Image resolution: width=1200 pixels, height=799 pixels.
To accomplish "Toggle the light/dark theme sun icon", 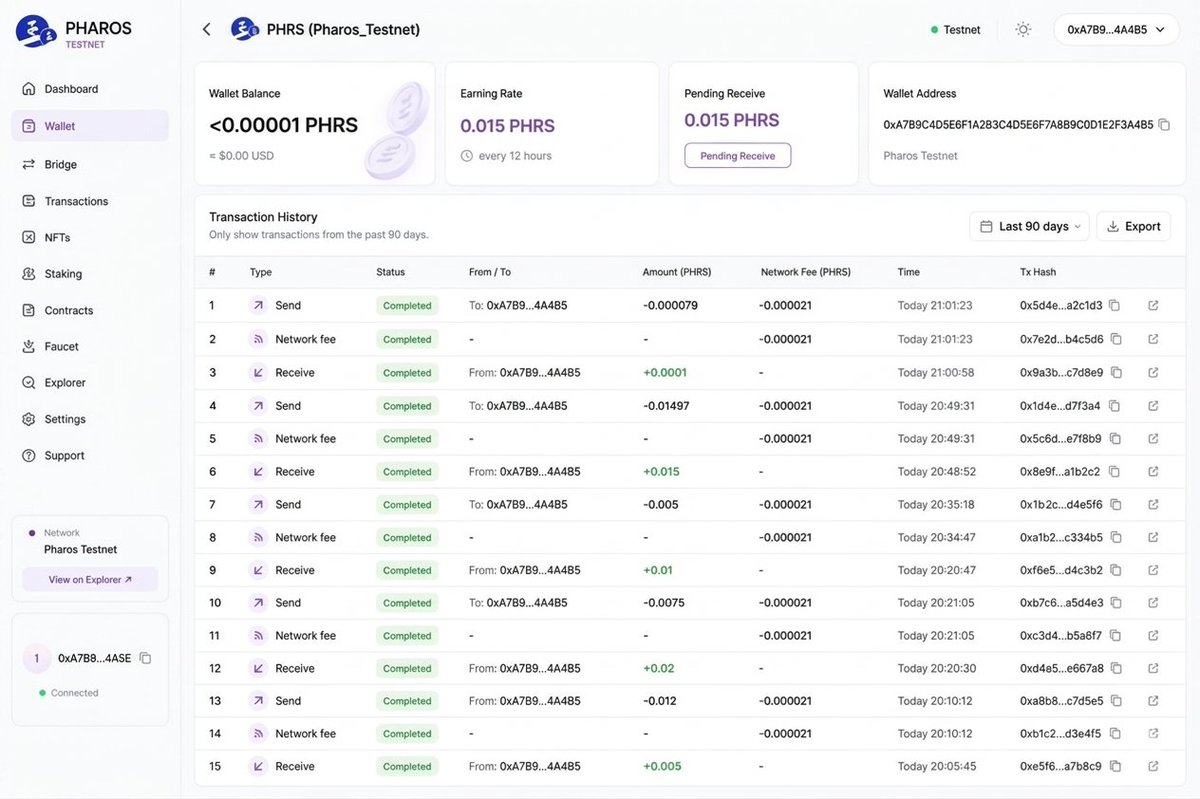I will click(x=1023, y=30).
